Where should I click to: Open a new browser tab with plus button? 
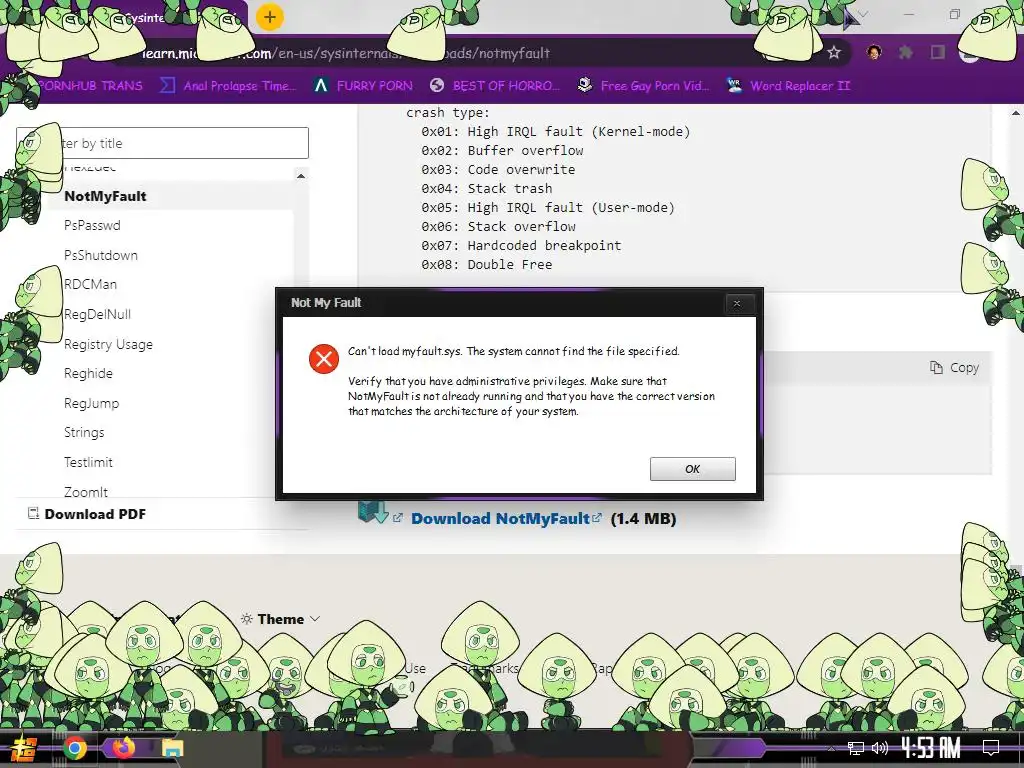pos(270,17)
